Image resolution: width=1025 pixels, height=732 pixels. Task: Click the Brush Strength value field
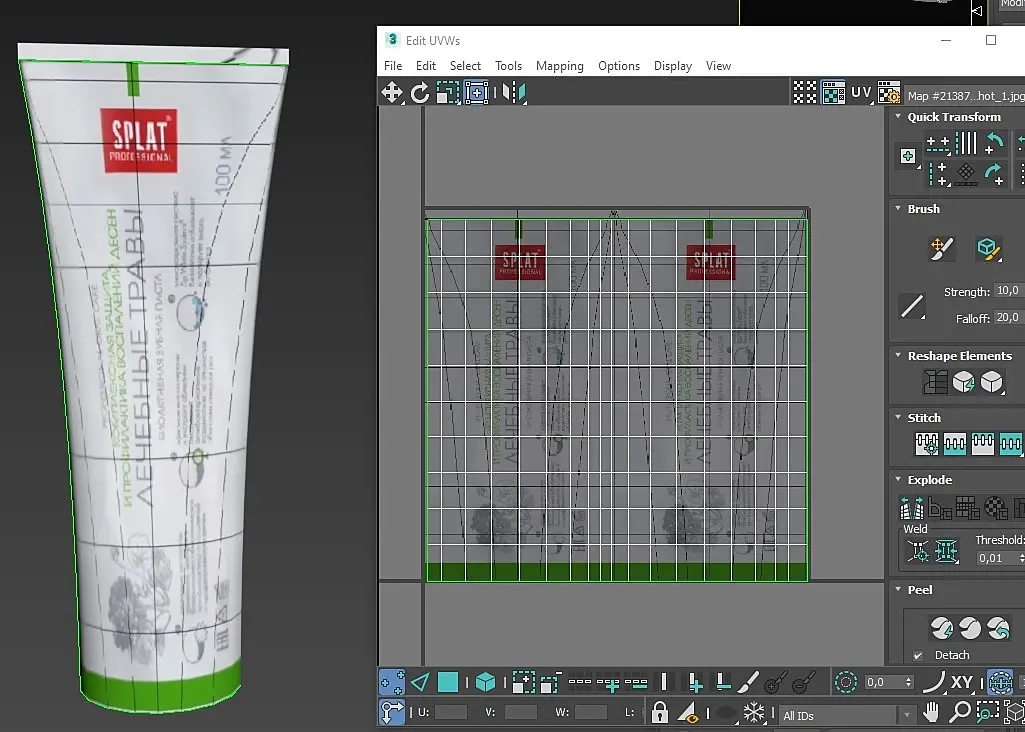[x=1006, y=292]
